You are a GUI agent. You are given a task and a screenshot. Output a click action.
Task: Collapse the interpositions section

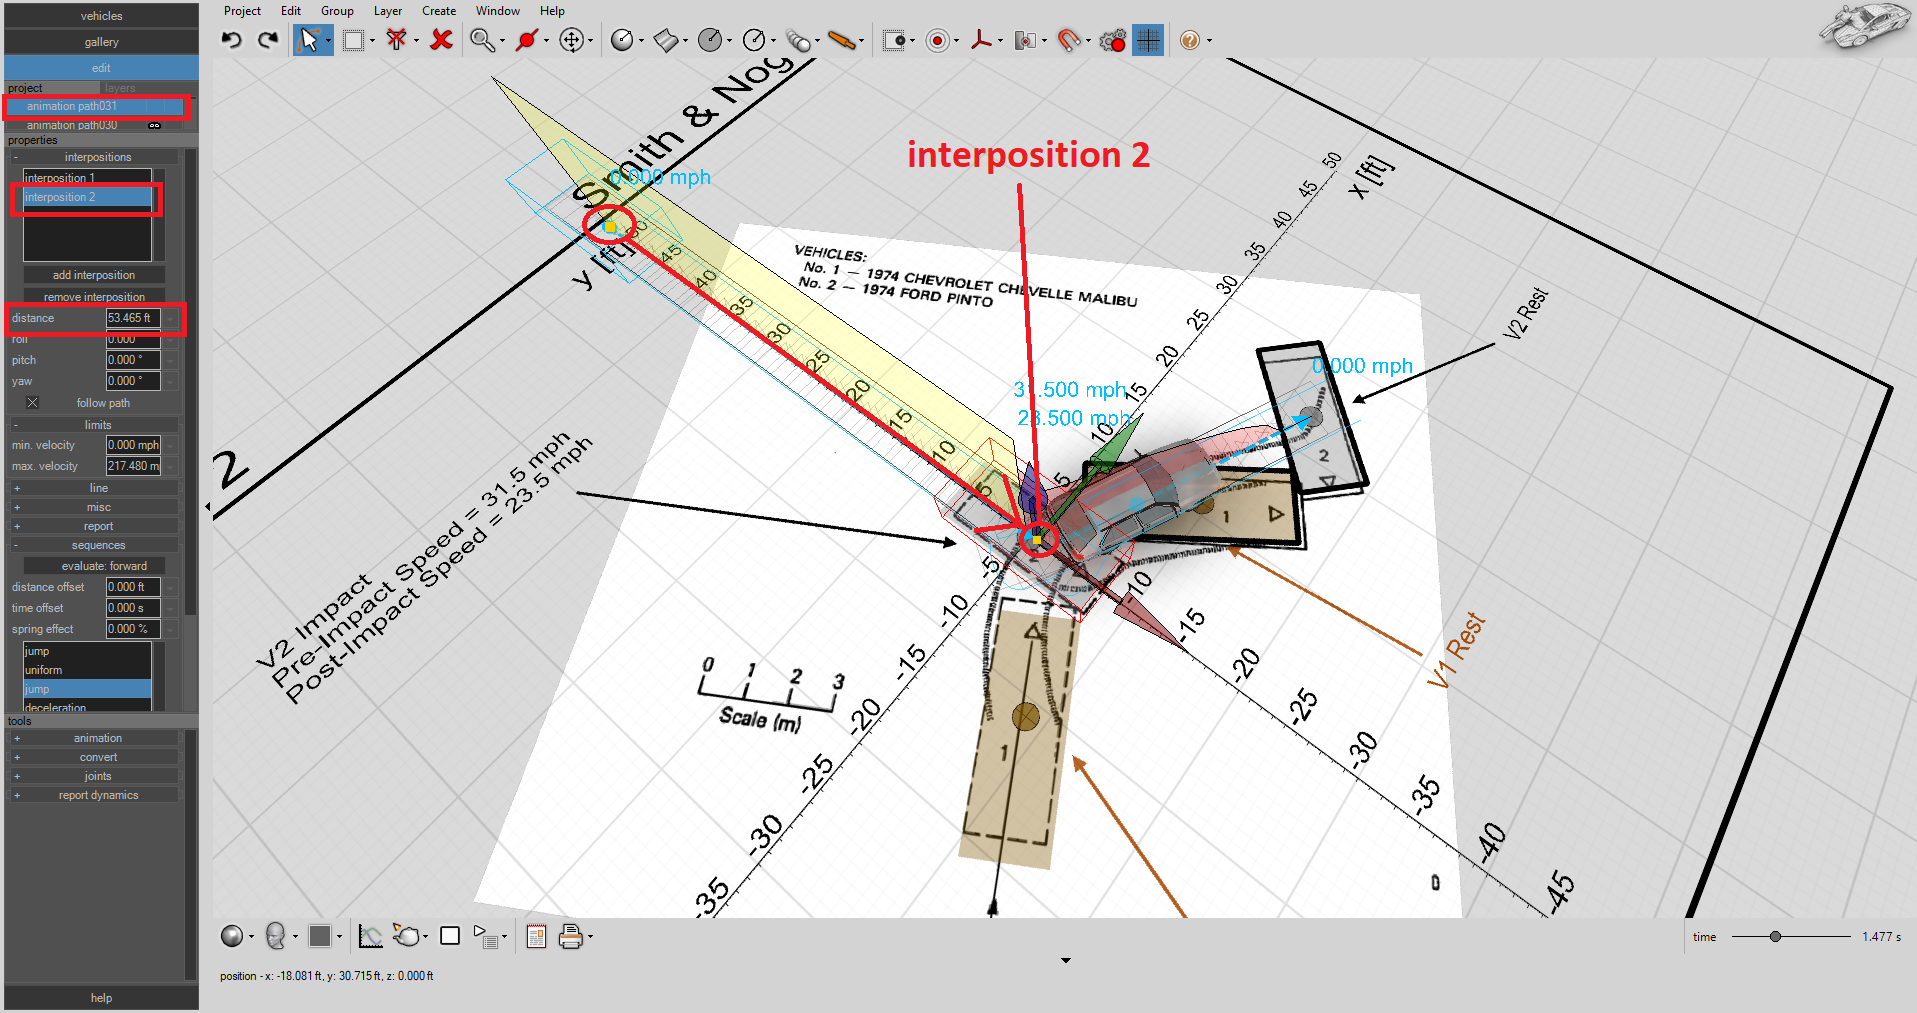click(x=96, y=157)
